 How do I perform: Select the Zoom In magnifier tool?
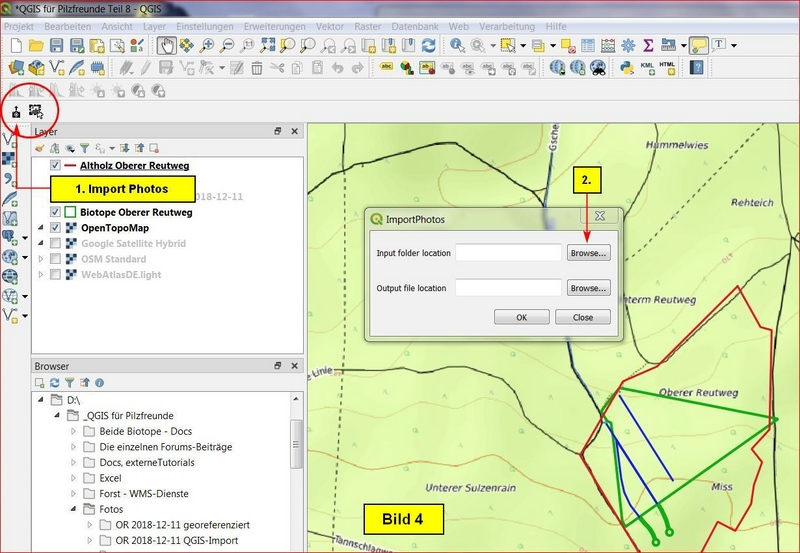click(x=207, y=45)
